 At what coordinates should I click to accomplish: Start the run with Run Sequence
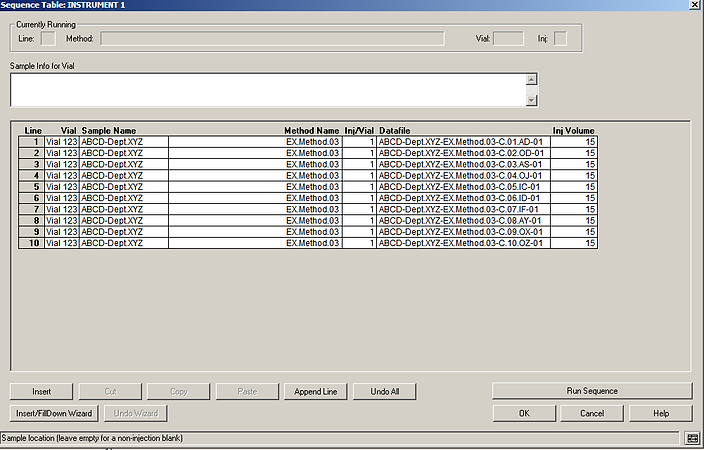pyautogui.click(x=592, y=391)
